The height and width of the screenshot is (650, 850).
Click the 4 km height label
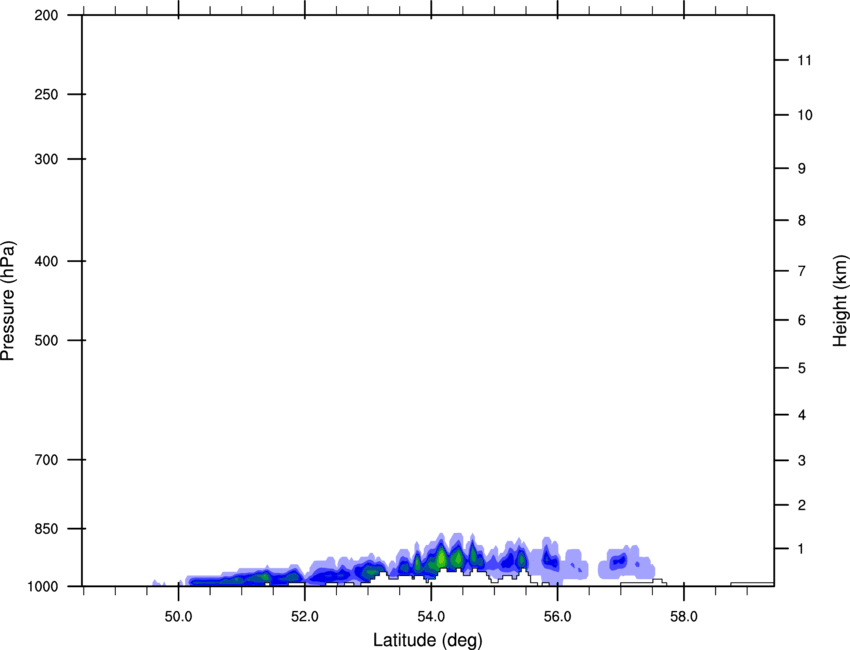click(802, 415)
